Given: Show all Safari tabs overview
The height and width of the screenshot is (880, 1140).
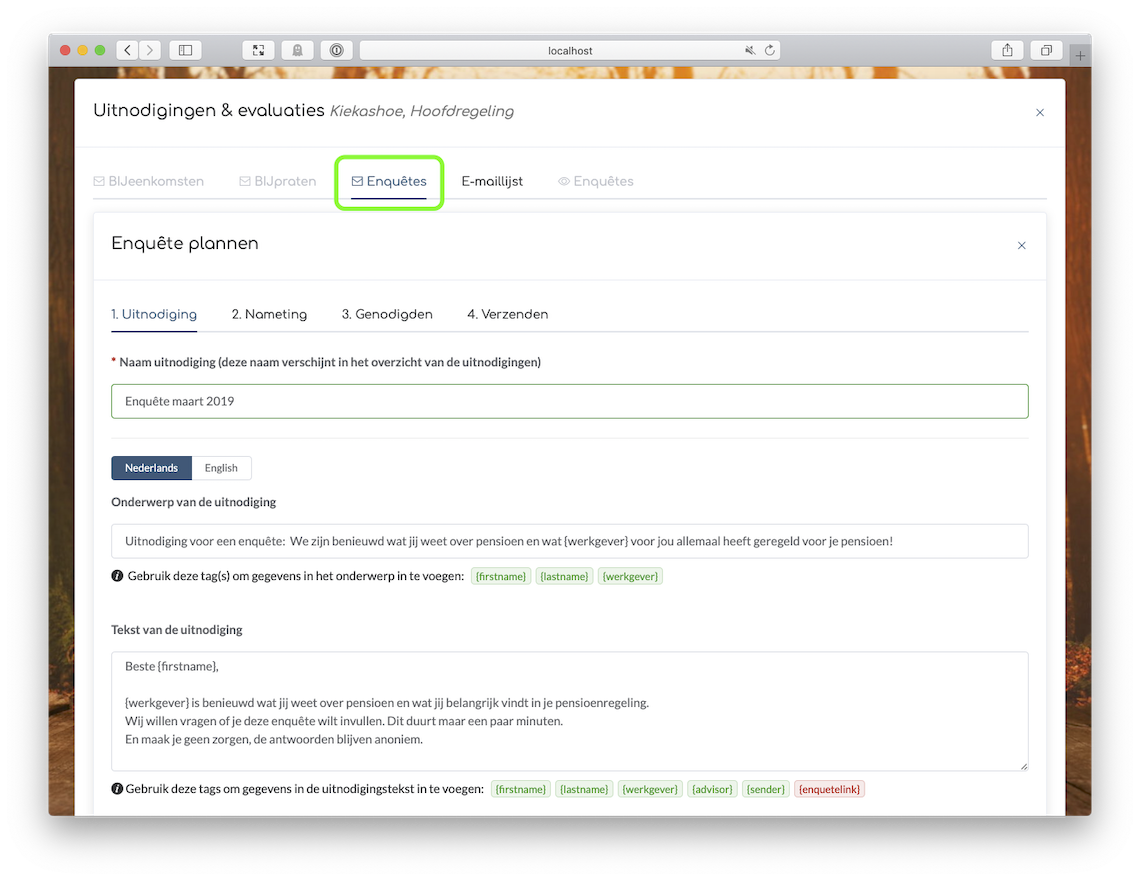Looking at the screenshot, I should point(1046,50).
